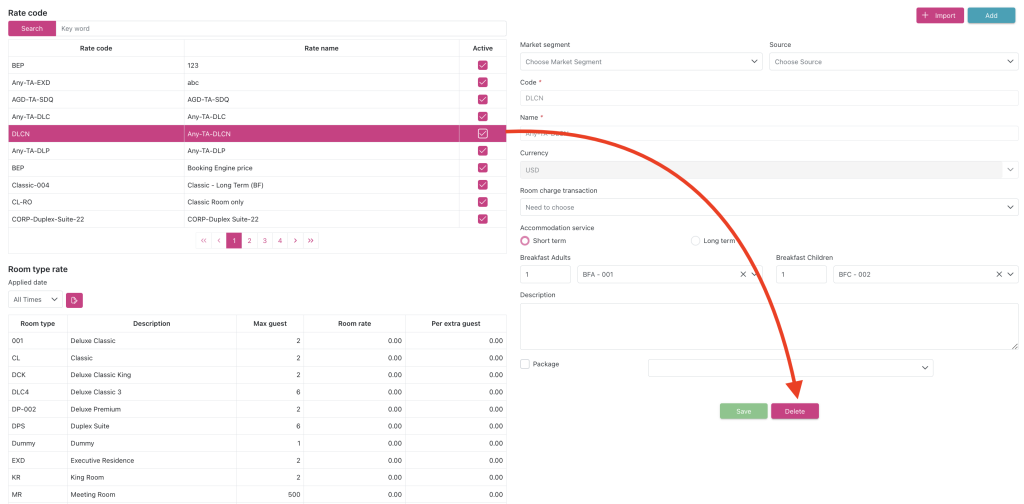Open the All Times applied date dropdown
Screen dimensions: 1024x504
[34, 300]
